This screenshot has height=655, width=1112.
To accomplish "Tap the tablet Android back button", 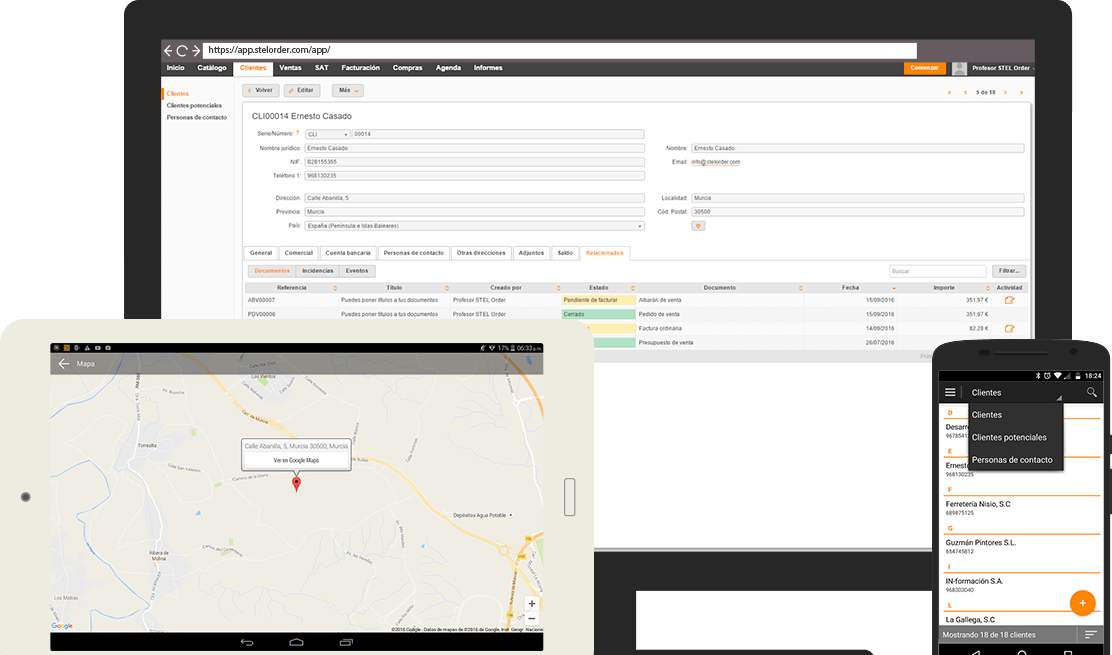I will click(247, 642).
